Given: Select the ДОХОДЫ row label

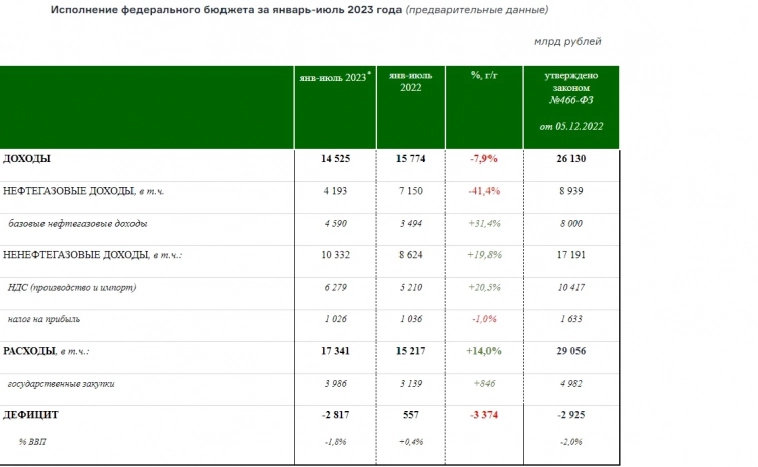Looking at the screenshot, I should tap(28, 159).
